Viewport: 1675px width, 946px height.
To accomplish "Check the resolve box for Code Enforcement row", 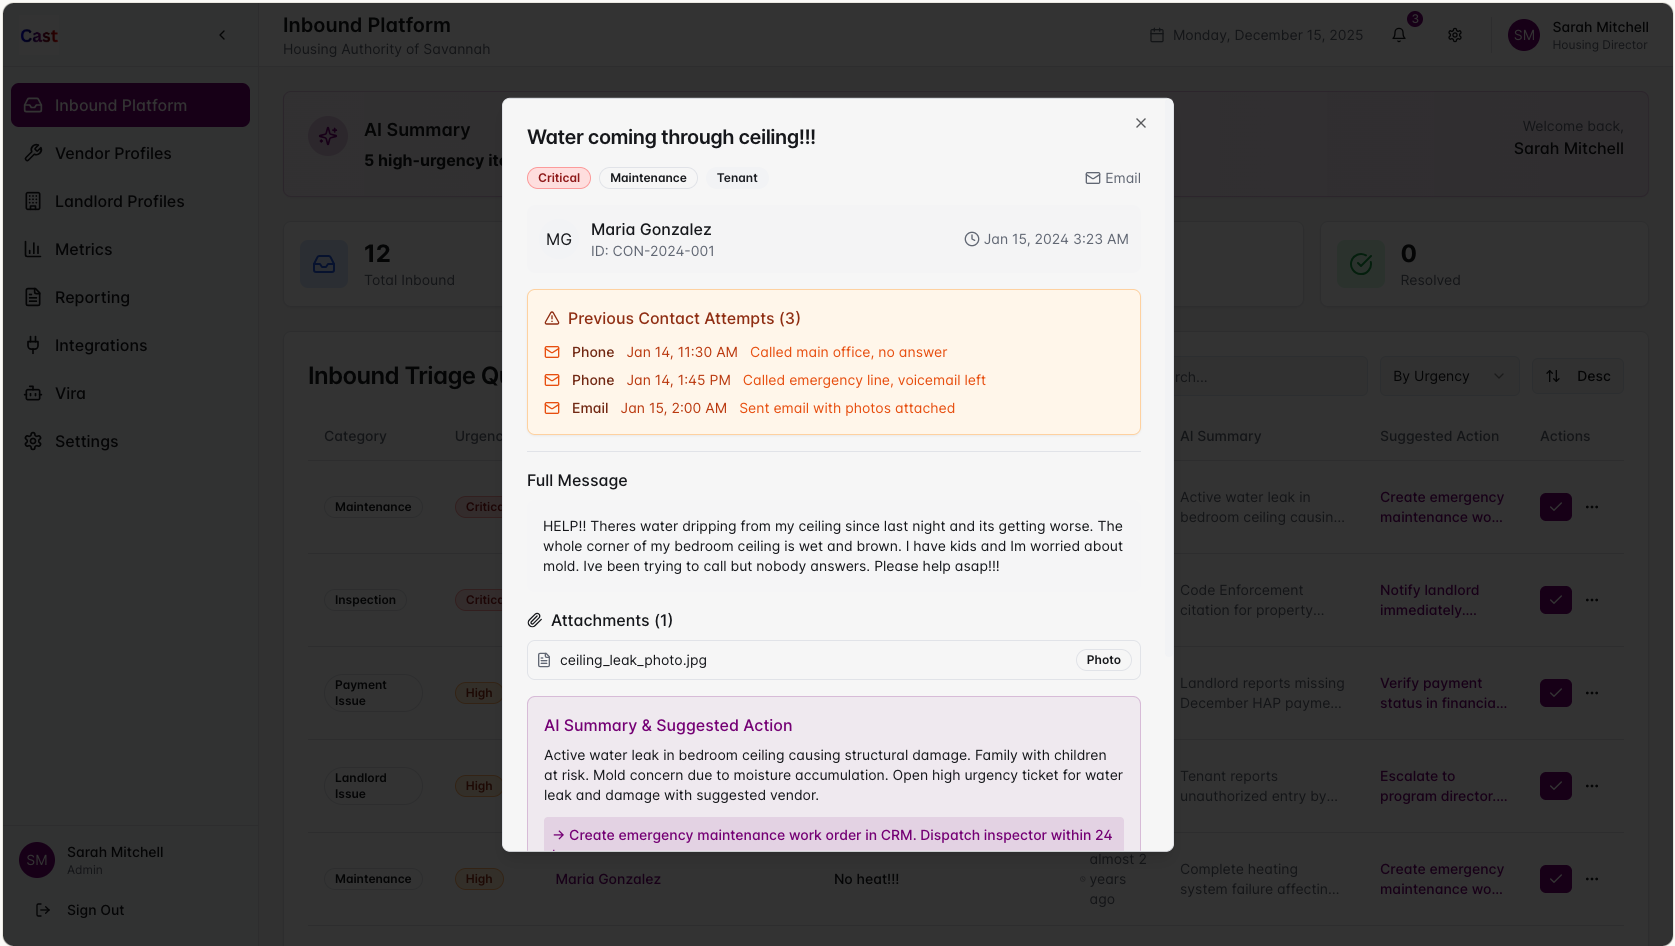I will 1556,600.
